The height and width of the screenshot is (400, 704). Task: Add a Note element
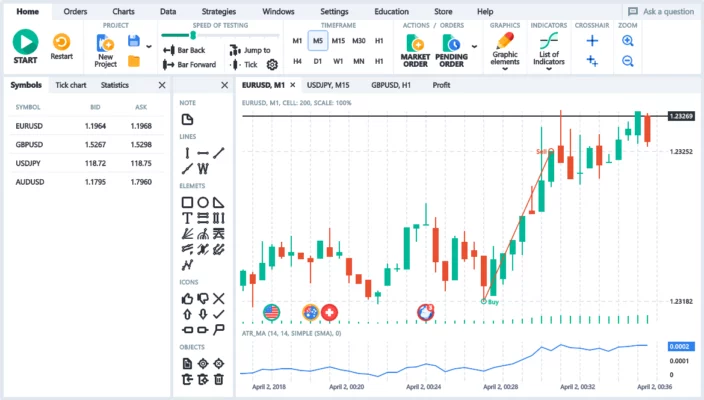click(187, 119)
